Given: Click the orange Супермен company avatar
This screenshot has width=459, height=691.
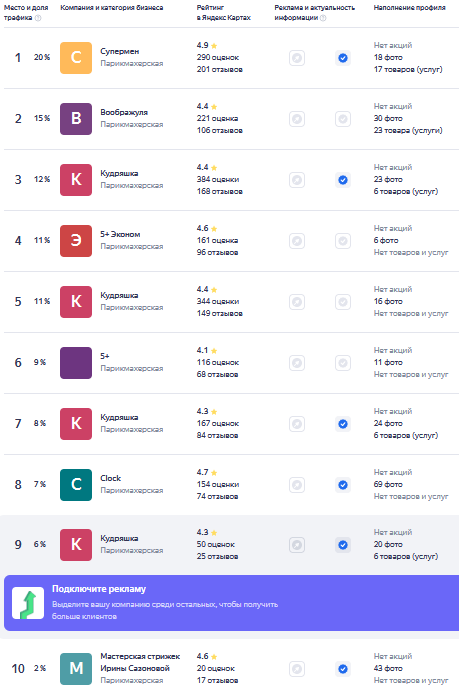Looking at the screenshot, I should click(76, 58).
